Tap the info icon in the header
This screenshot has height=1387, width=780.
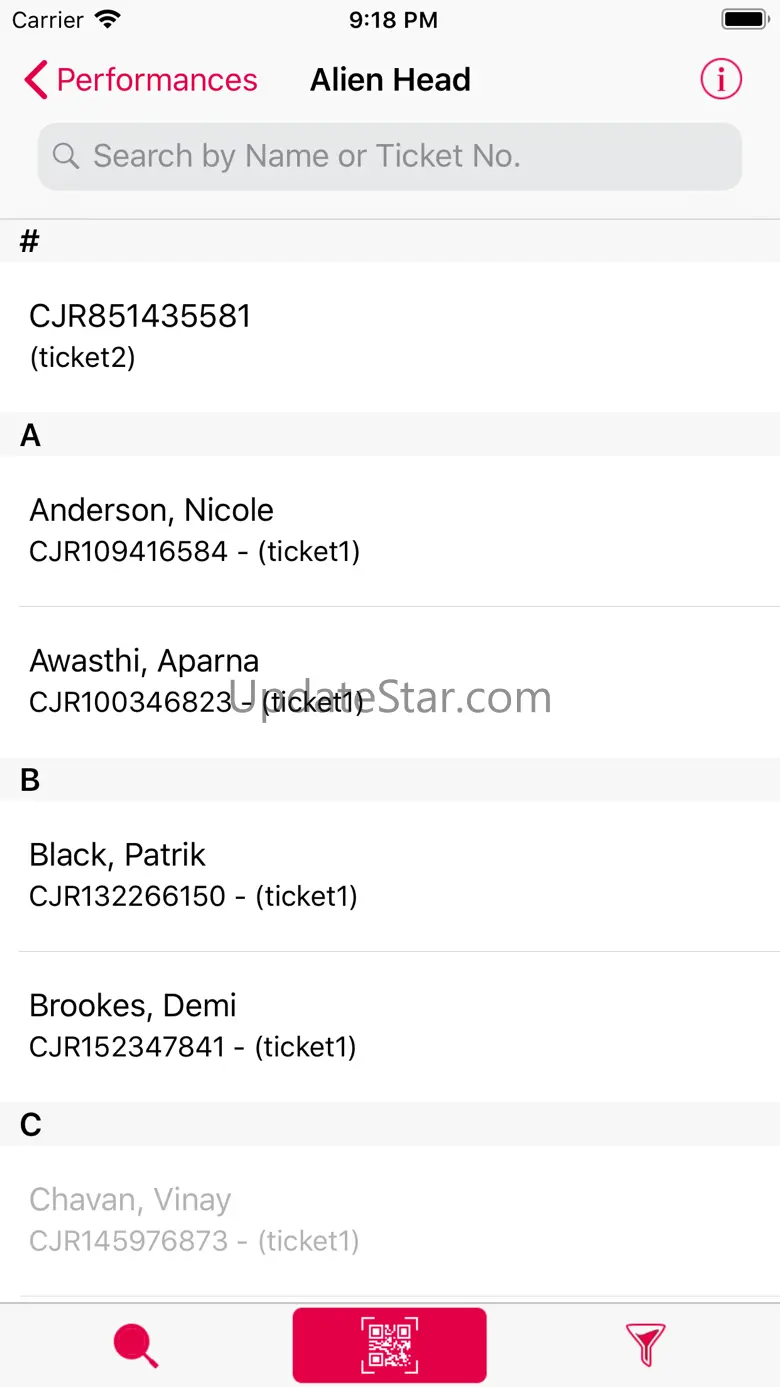point(721,79)
